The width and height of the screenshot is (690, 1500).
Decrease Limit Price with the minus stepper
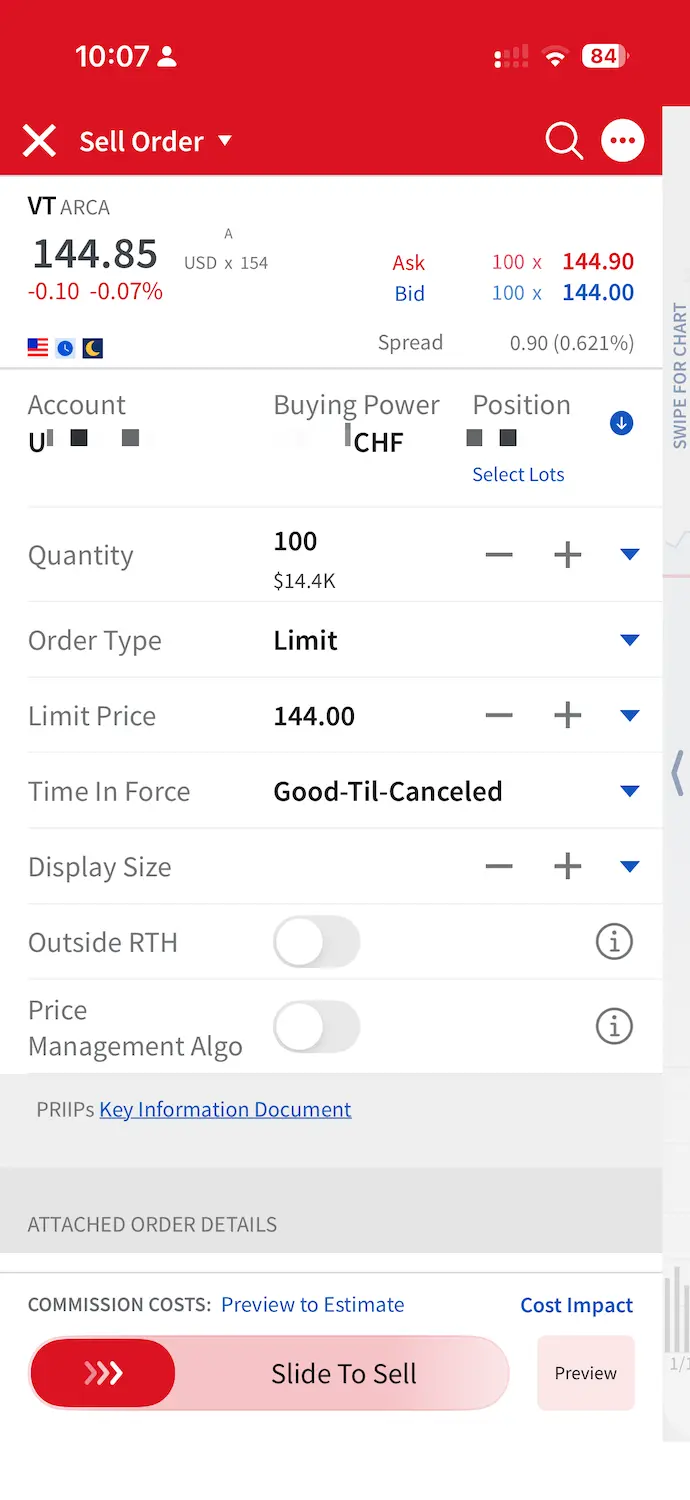(498, 715)
